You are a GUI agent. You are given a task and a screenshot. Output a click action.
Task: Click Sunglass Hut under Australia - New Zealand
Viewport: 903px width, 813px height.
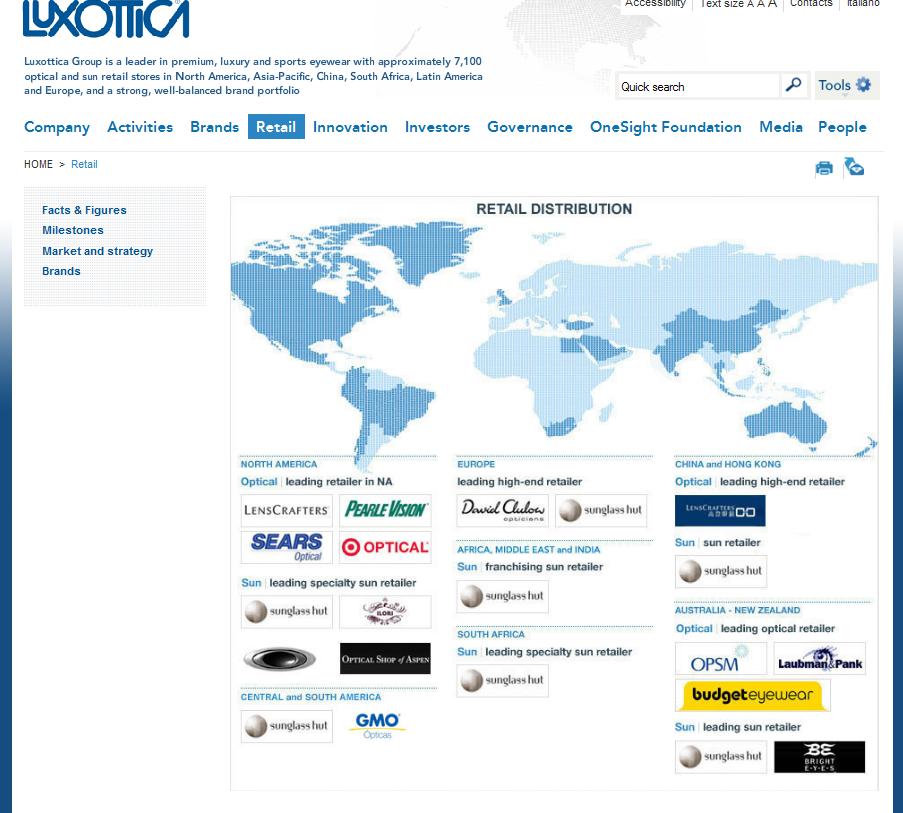tap(721, 757)
